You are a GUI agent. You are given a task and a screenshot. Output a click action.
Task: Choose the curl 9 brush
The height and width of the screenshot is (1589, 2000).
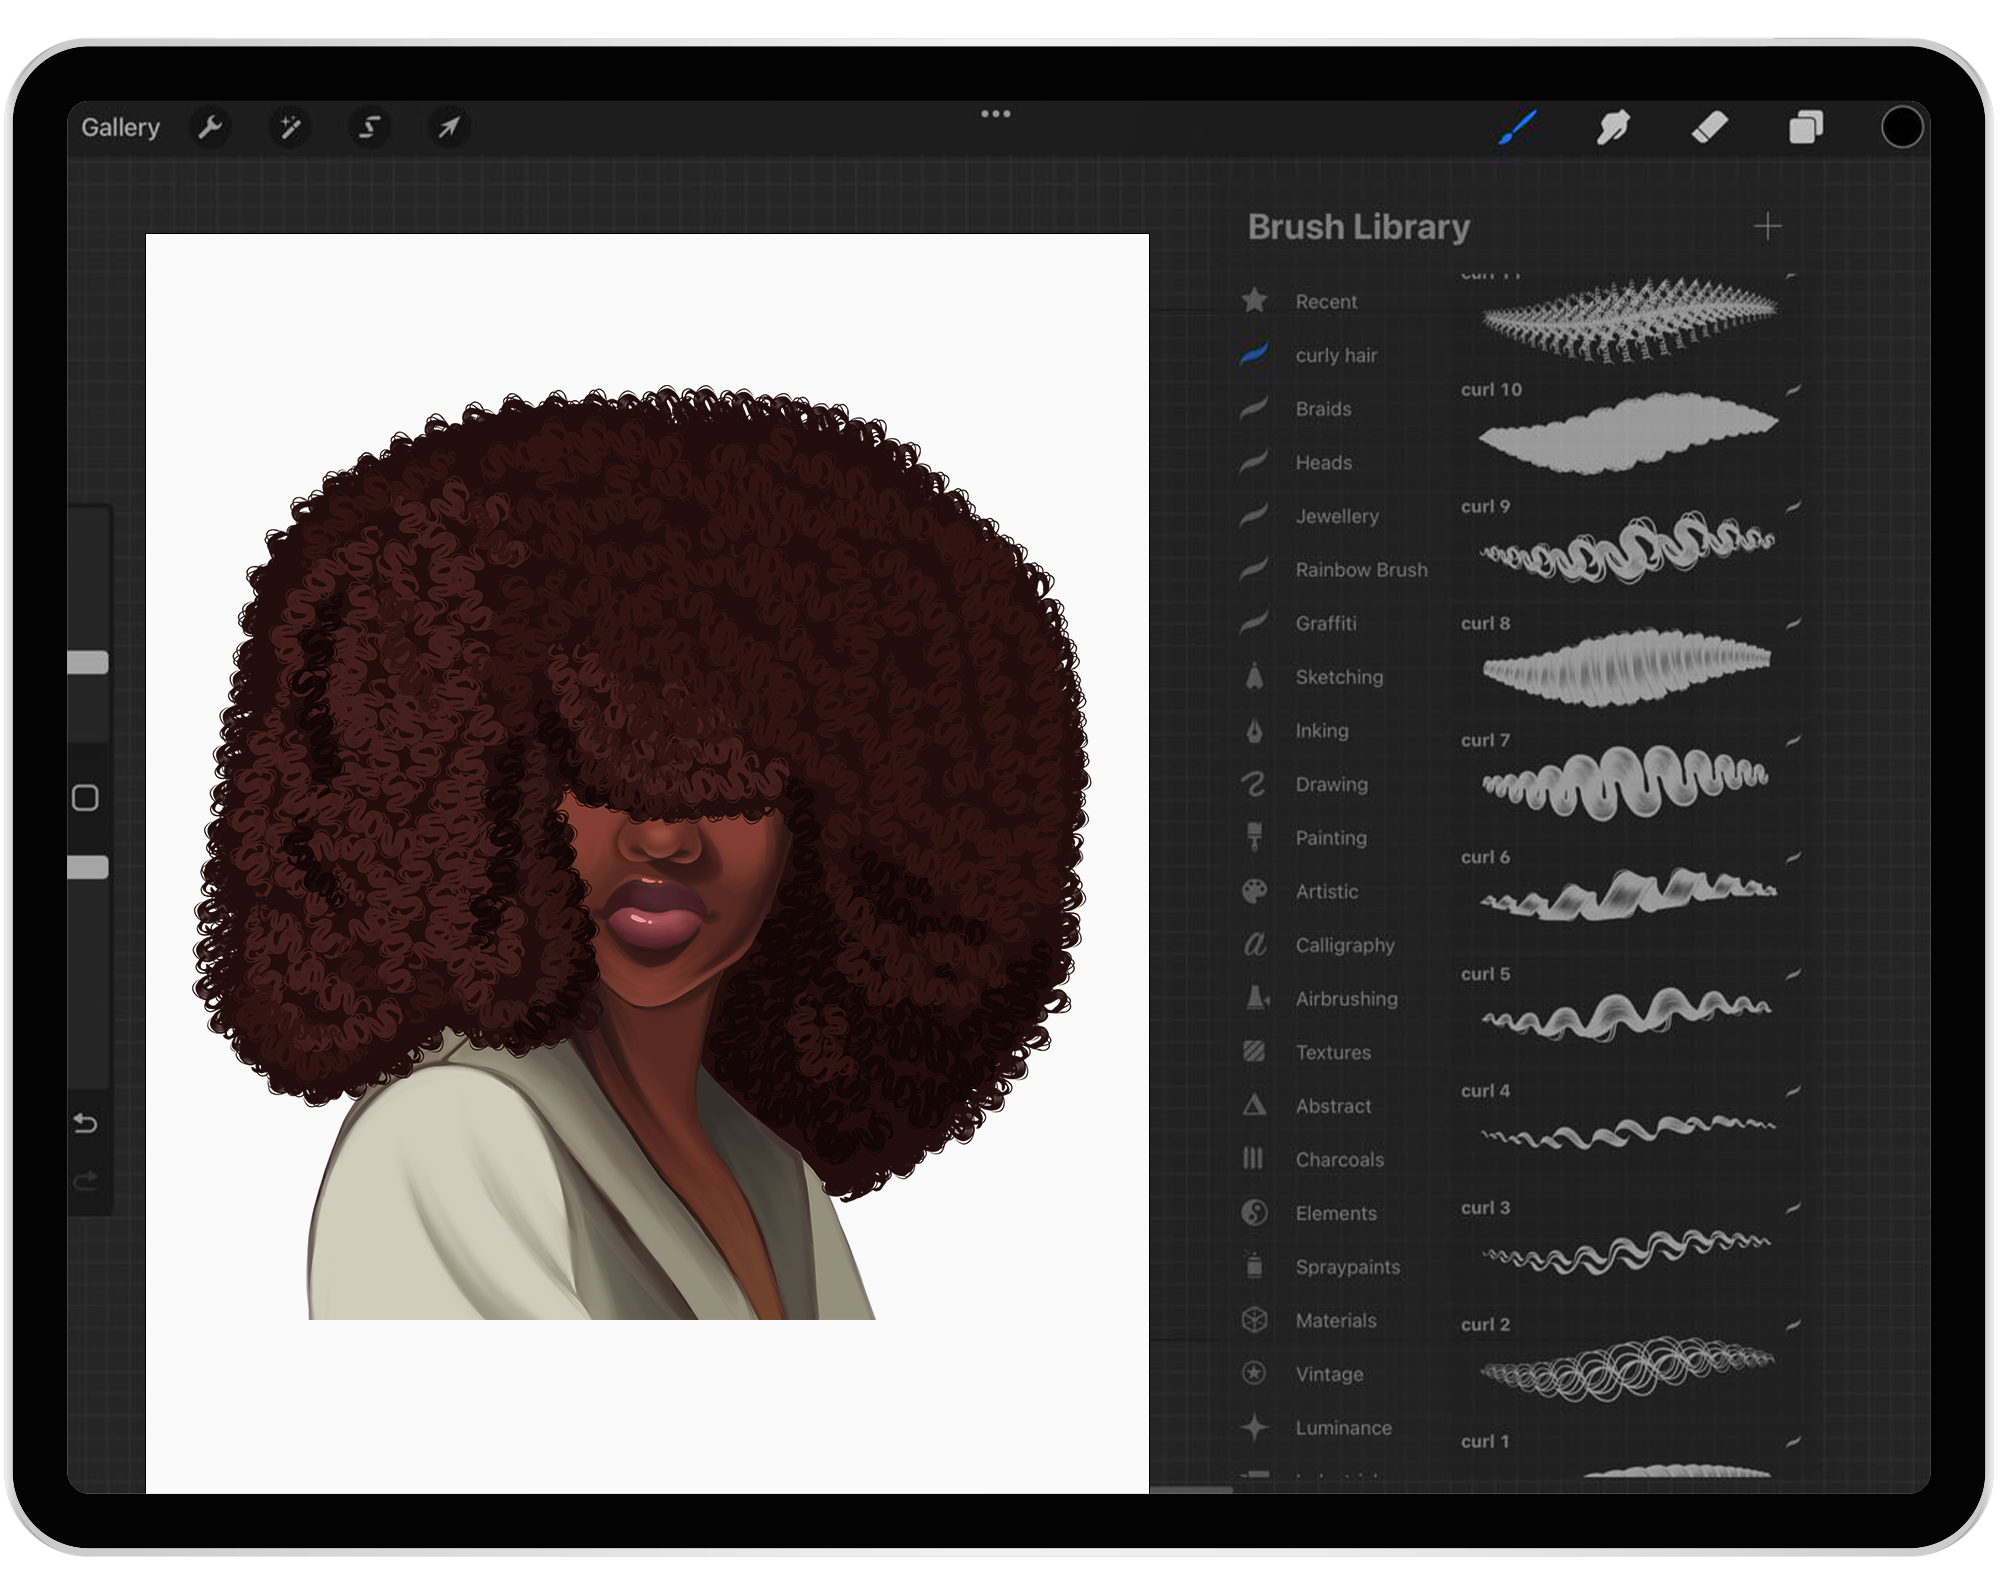pyautogui.click(x=1627, y=547)
